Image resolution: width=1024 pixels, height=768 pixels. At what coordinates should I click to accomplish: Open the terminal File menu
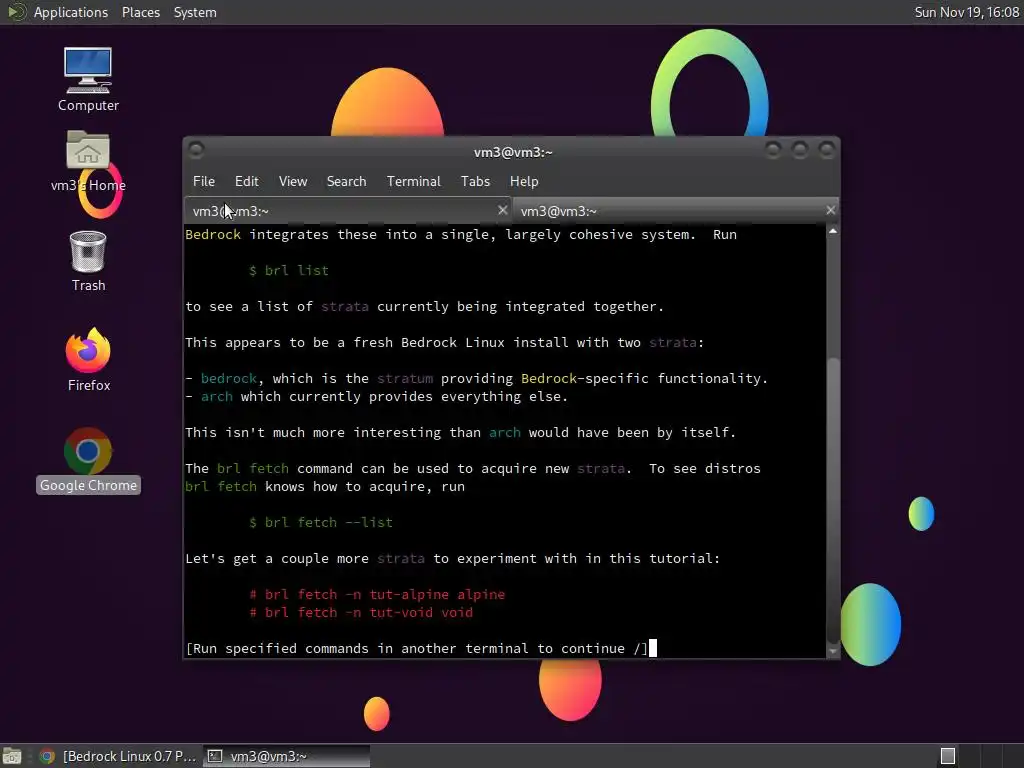point(204,182)
